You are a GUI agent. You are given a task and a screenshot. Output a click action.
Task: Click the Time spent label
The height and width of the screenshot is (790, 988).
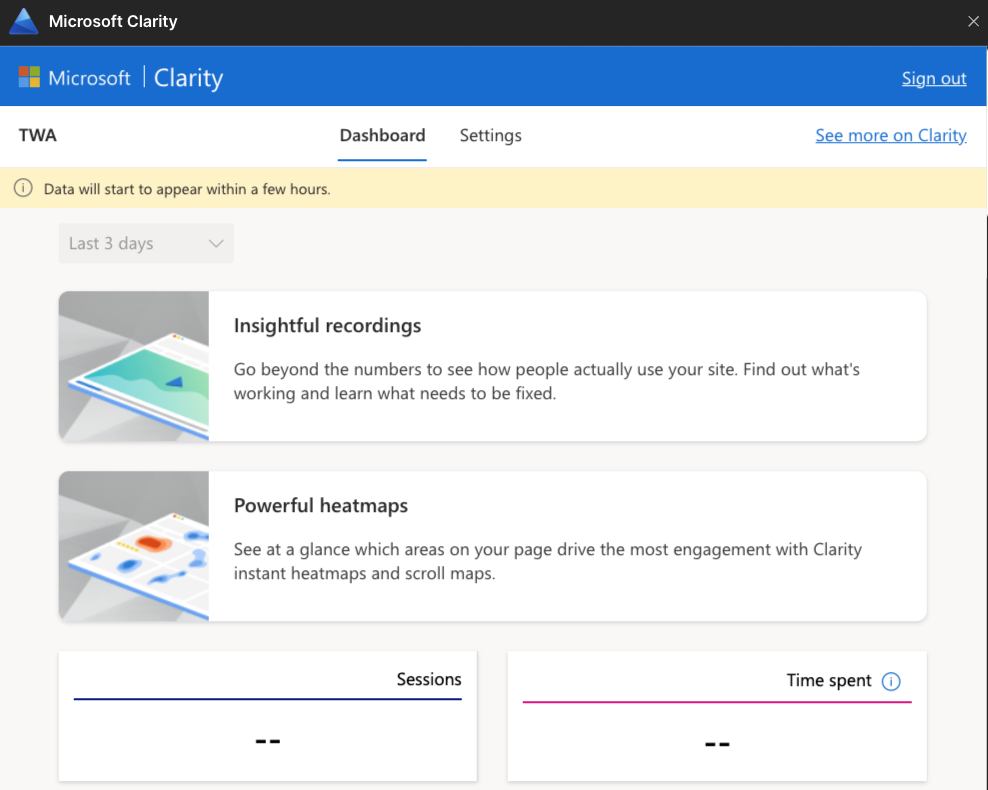pos(829,680)
